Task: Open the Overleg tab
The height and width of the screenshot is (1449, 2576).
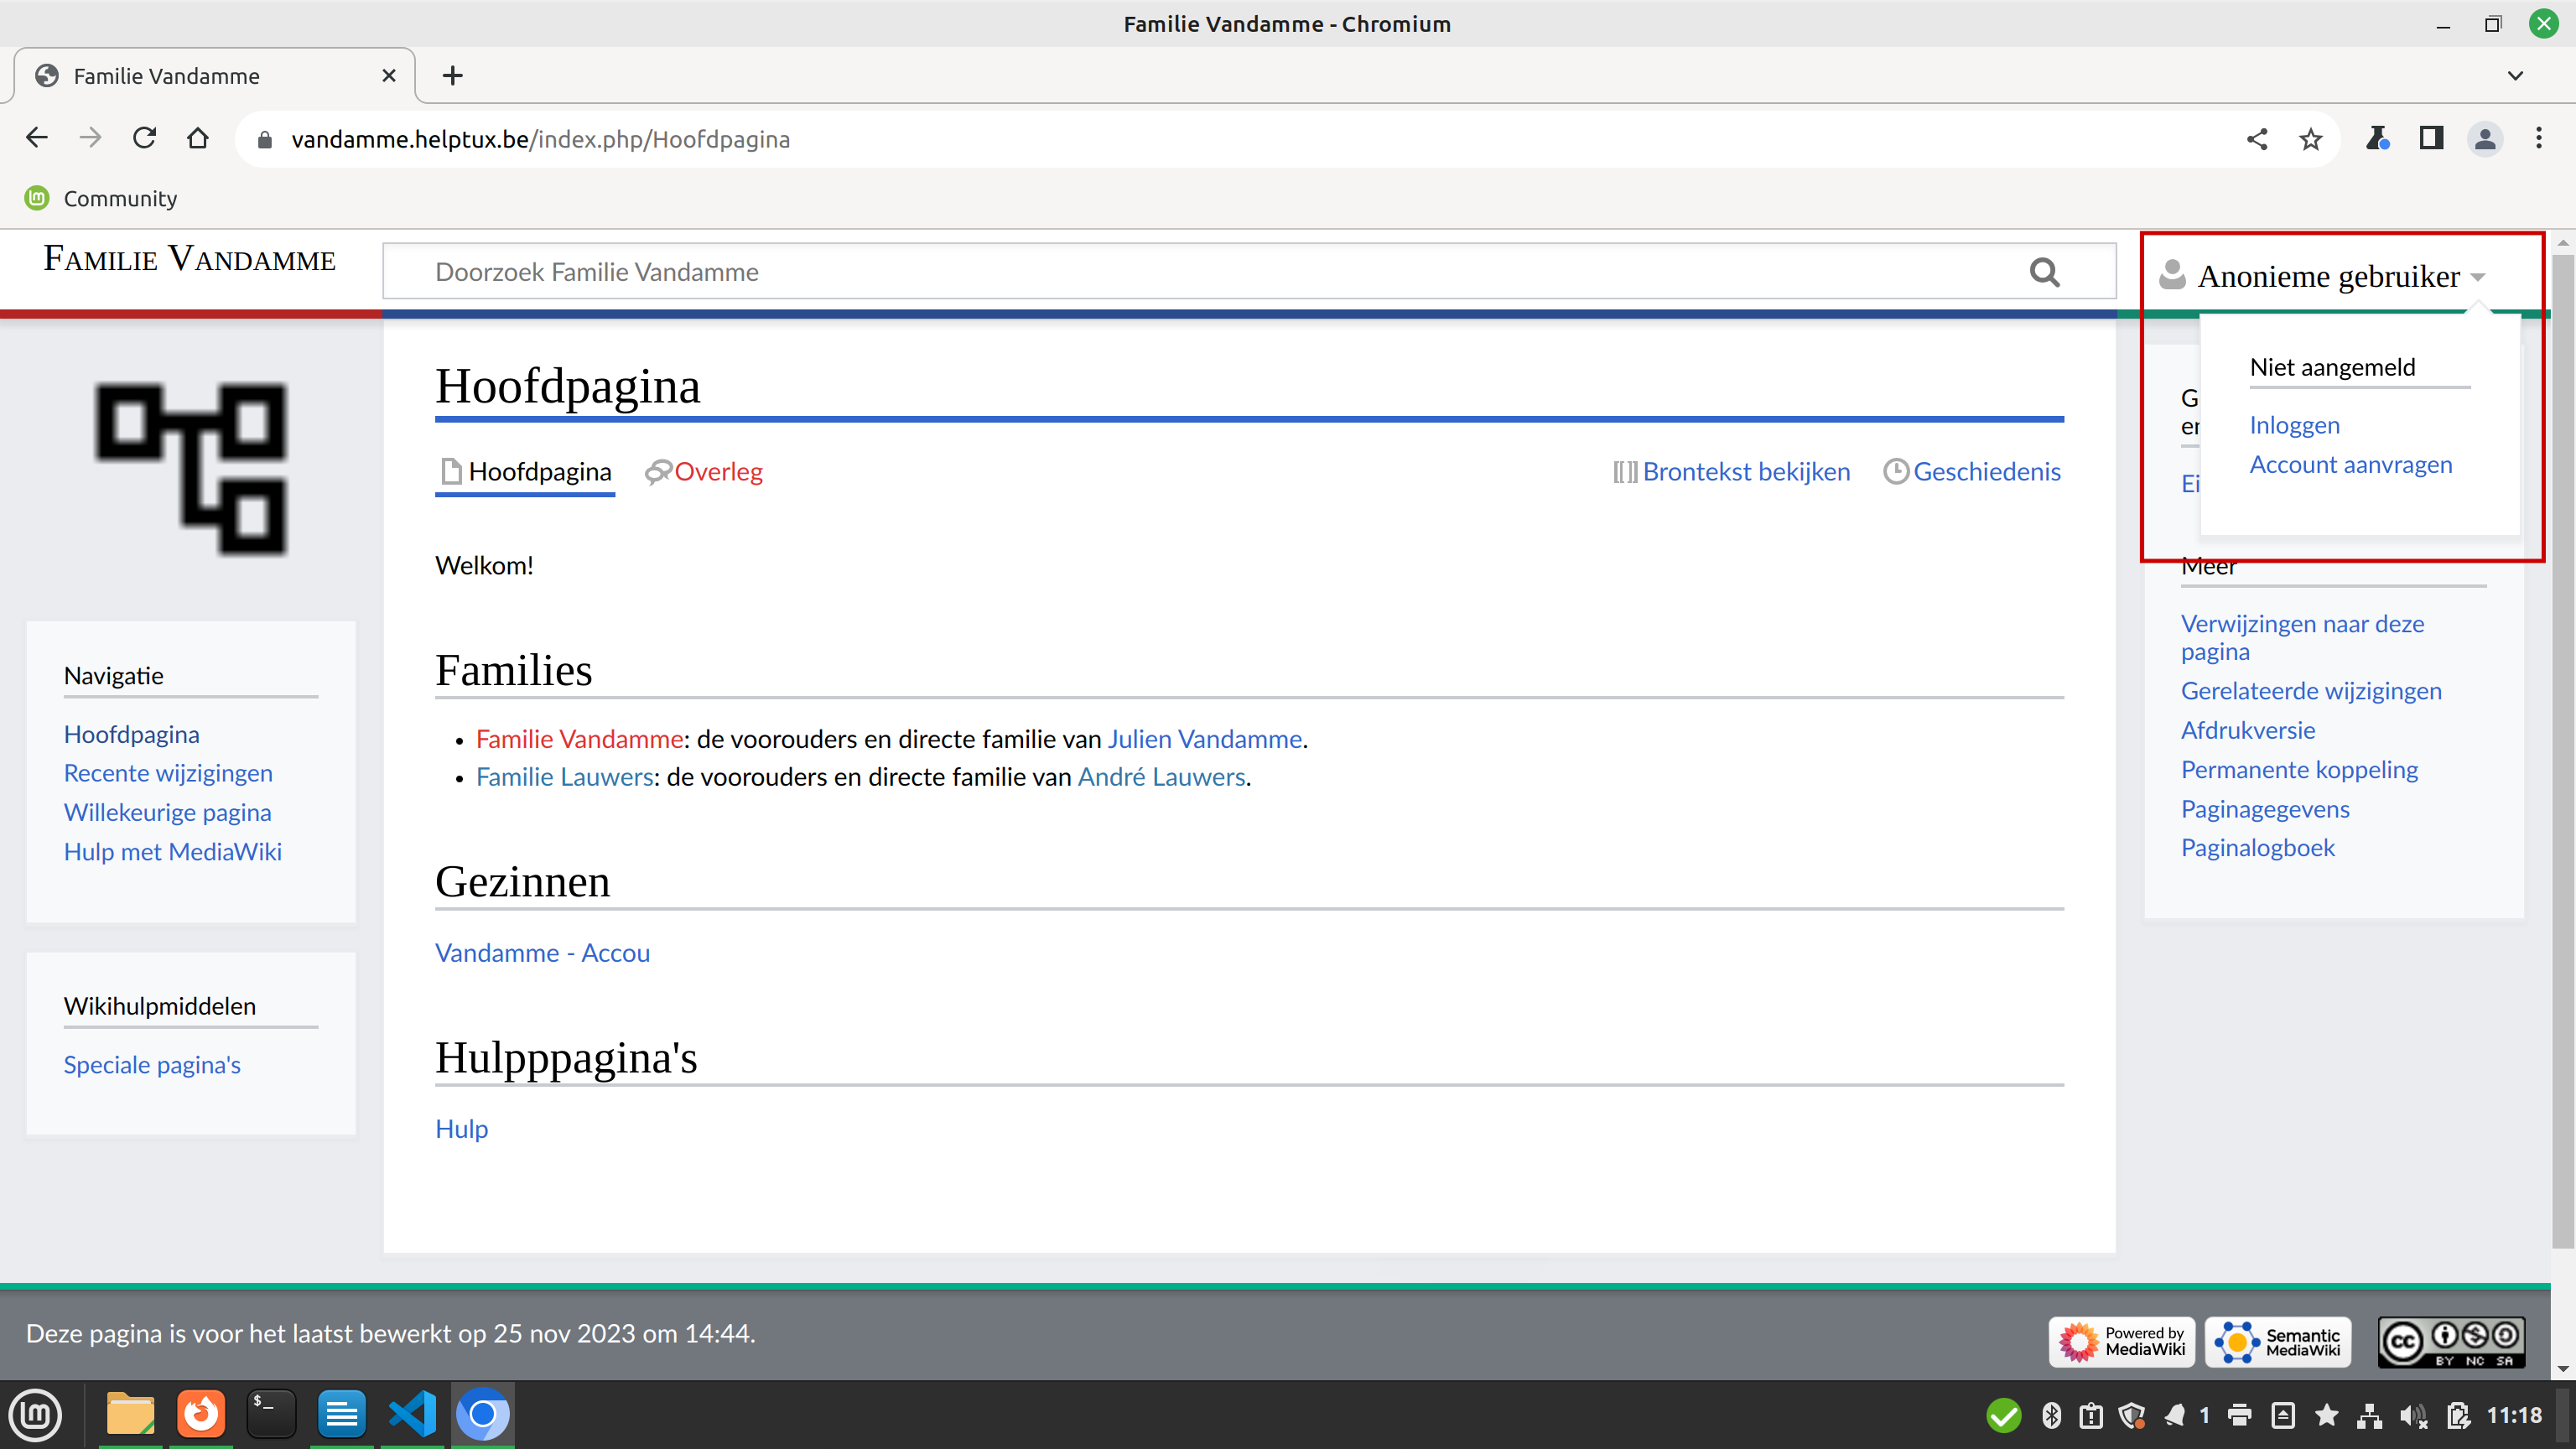Action: click(x=717, y=471)
